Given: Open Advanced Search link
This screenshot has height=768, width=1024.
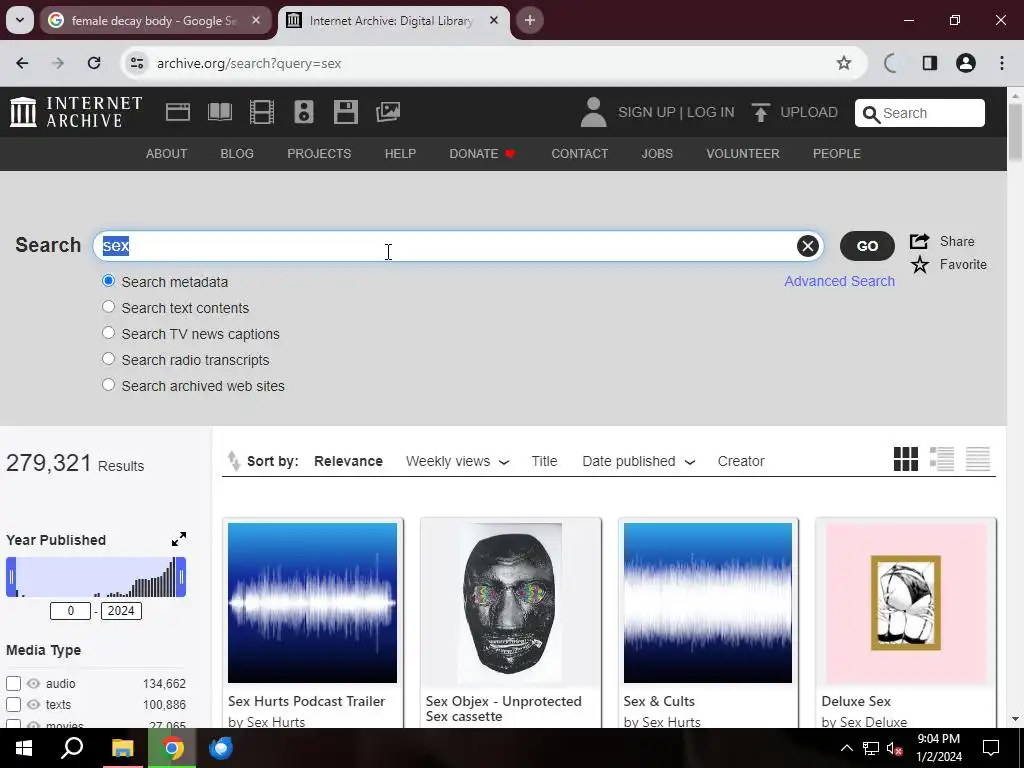Looking at the screenshot, I should pos(839,281).
